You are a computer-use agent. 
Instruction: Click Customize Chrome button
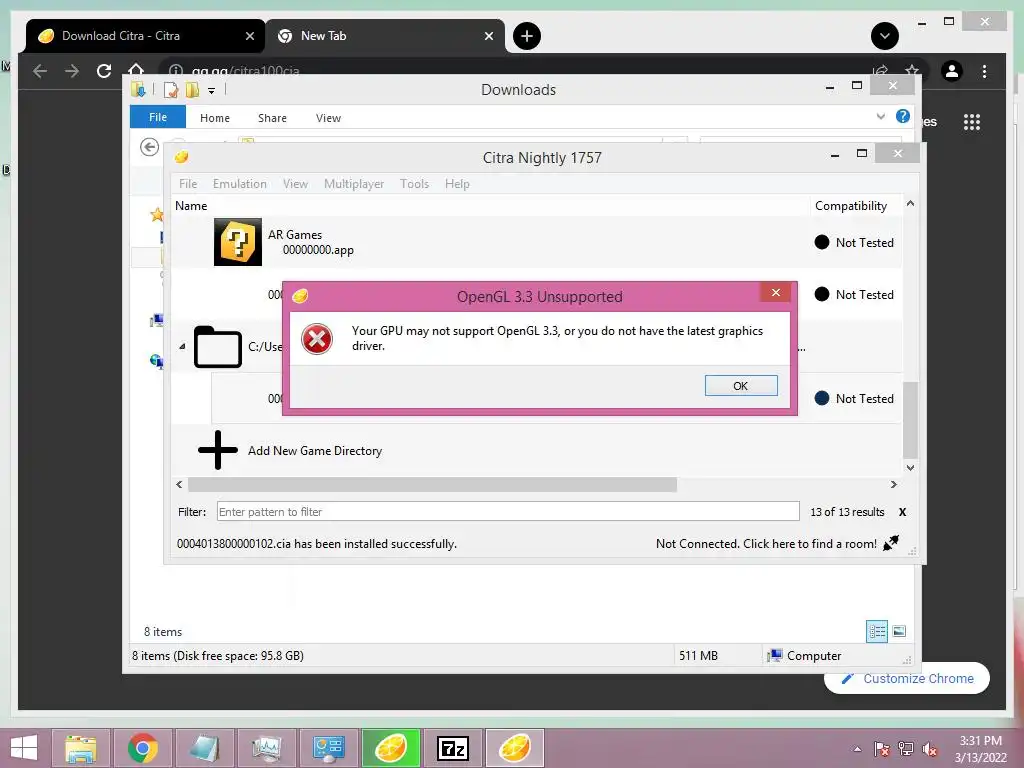pyautogui.click(x=907, y=679)
